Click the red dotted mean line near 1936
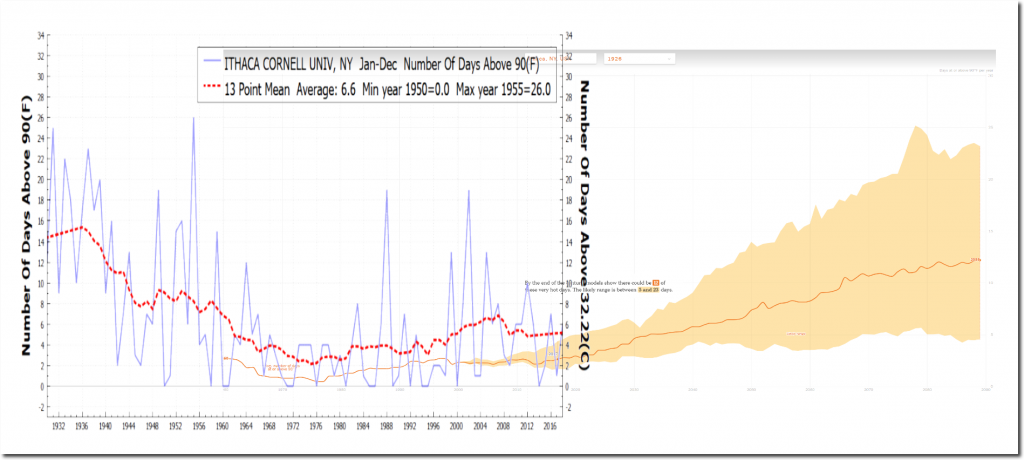The image size is (1024, 460). 82,227
